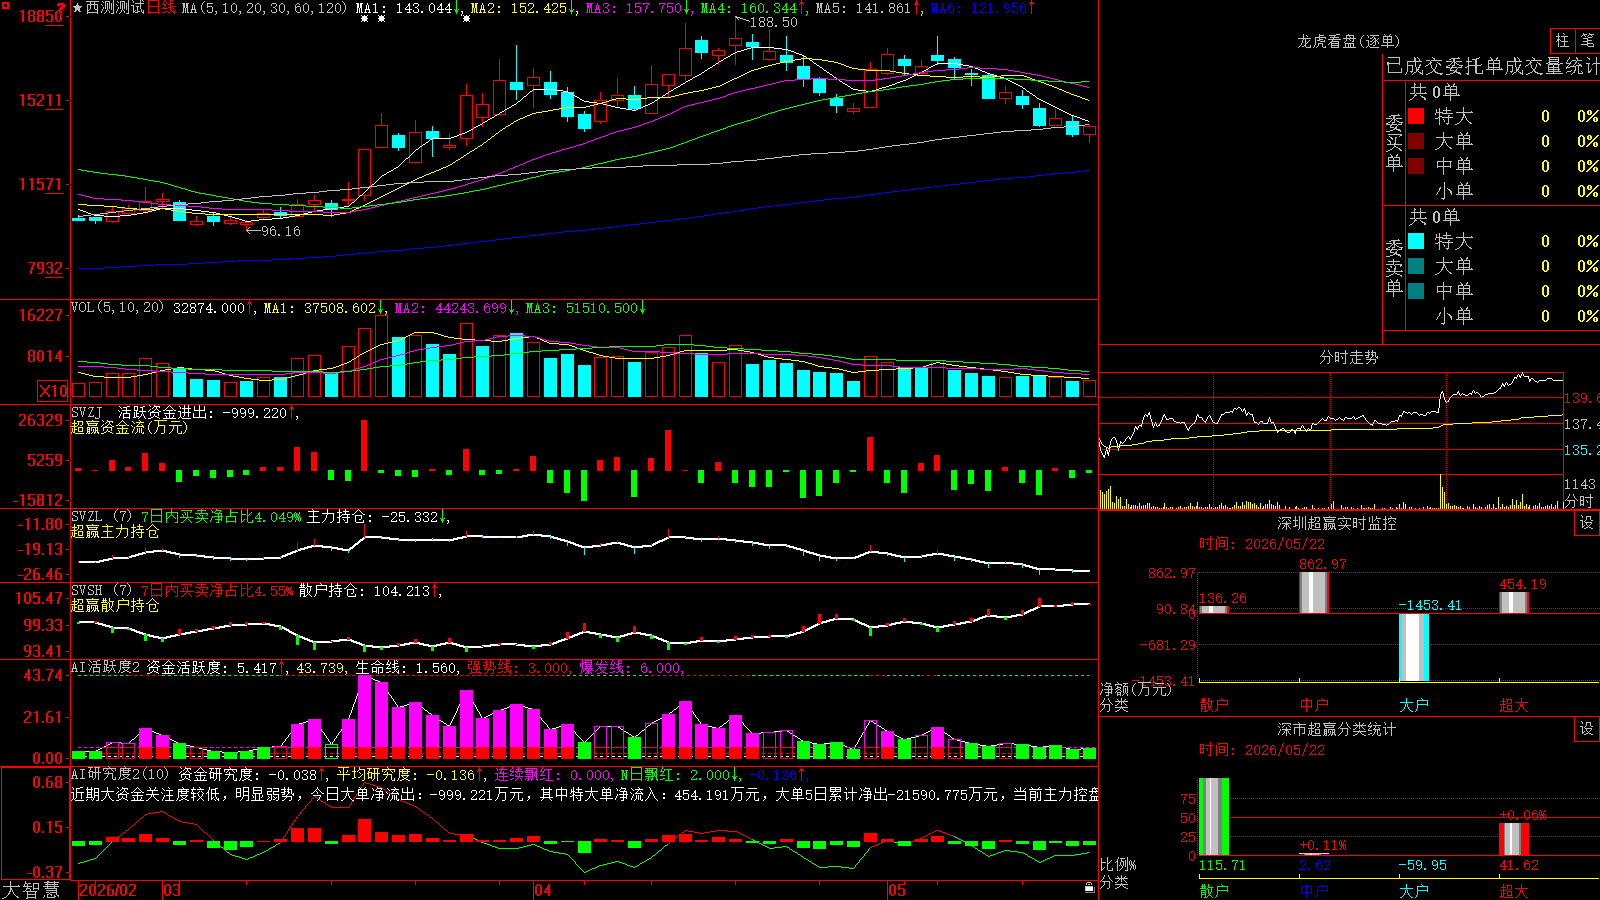Click the 散户持仓: 104.213 value

point(364,591)
